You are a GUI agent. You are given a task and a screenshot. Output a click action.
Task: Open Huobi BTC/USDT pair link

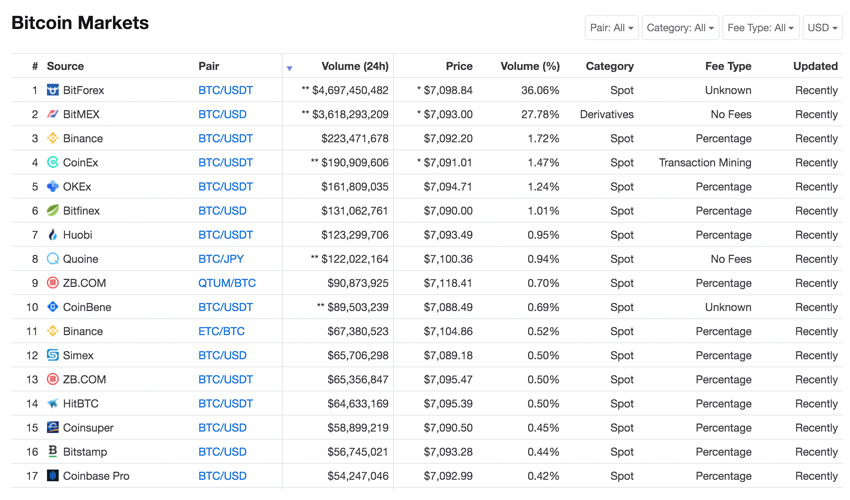click(x=226, y=235)
